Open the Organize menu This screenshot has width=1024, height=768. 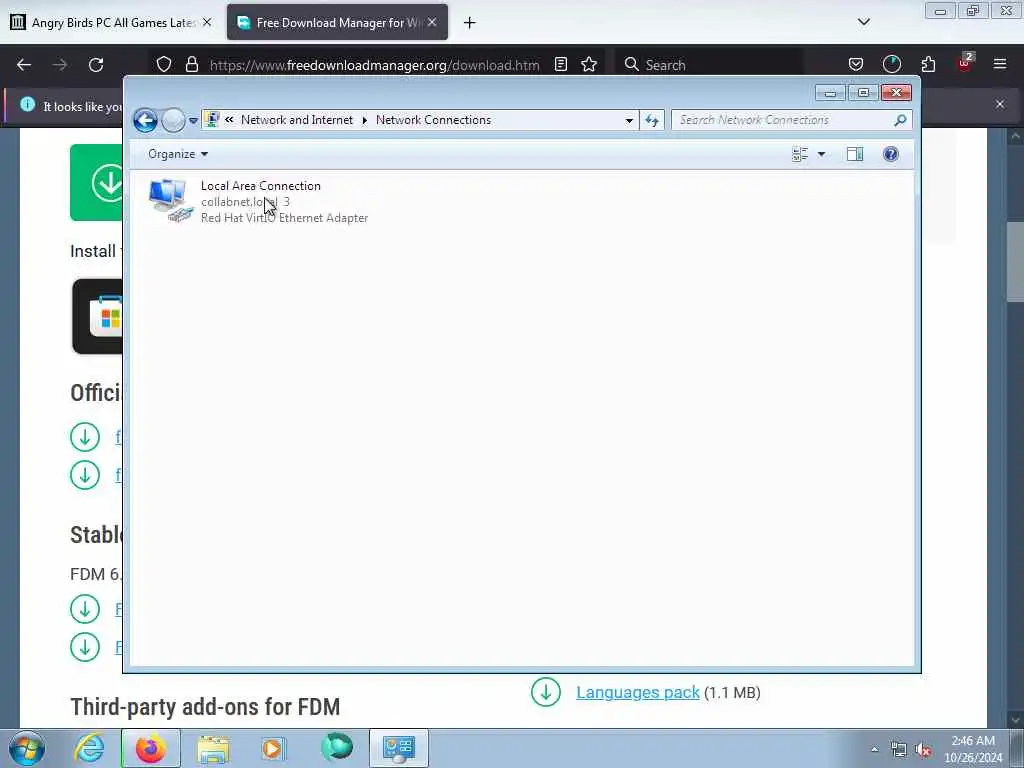coord(178,154)
